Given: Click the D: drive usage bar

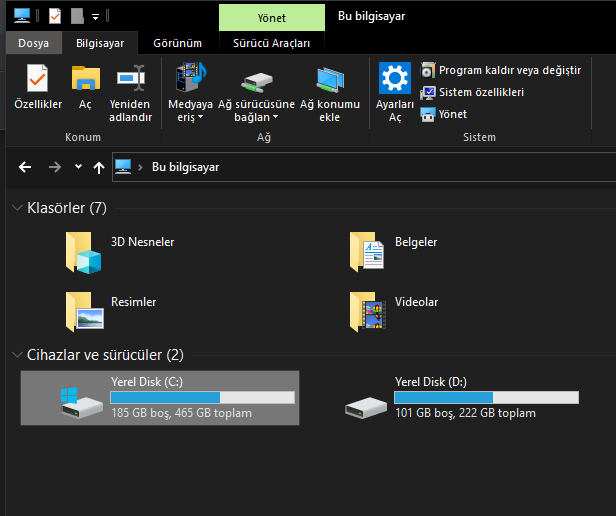Looking at the screenshot, I should point(486,397).
